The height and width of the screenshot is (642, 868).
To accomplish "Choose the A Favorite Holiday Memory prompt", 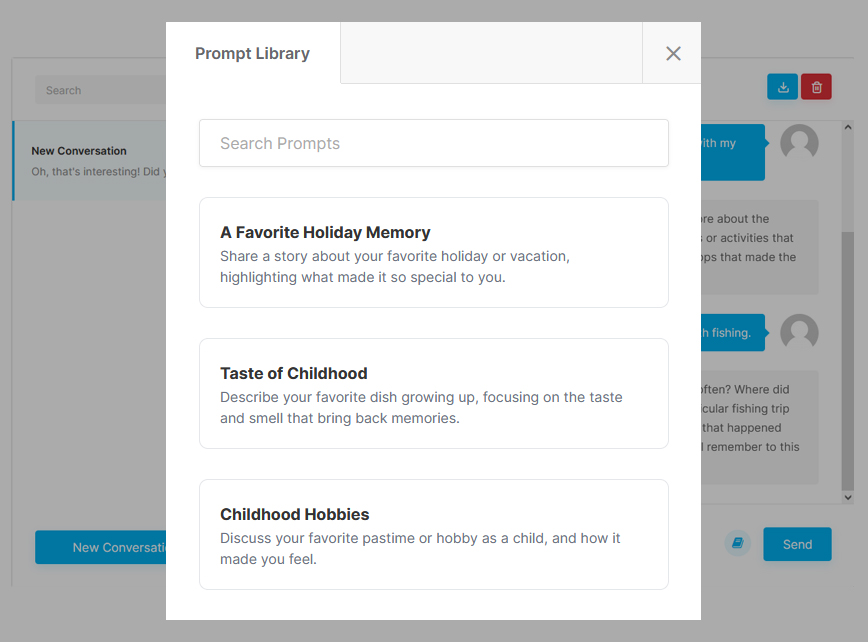I will point(433,252).
